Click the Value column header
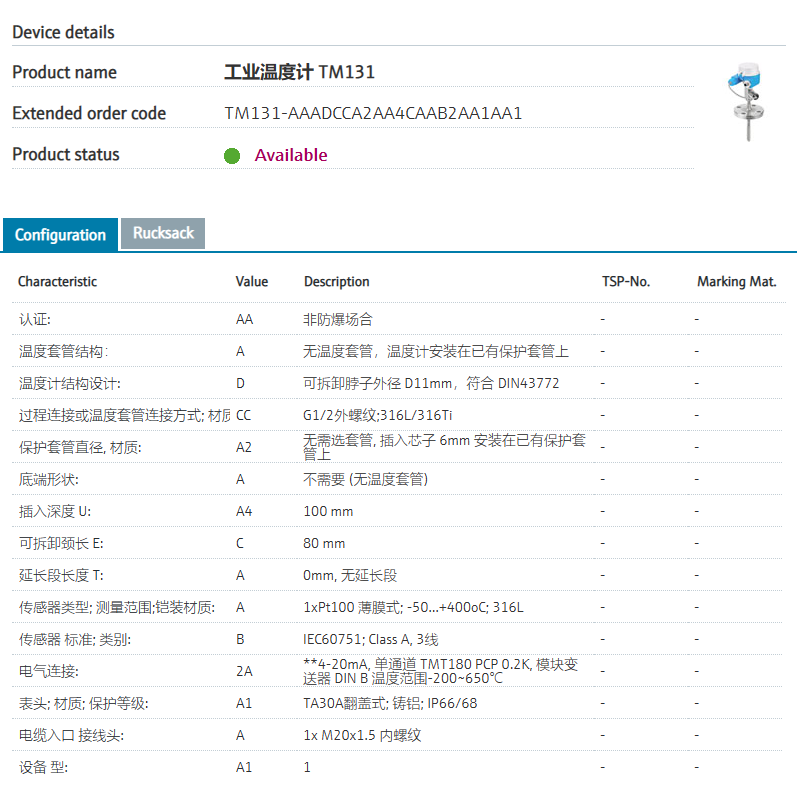 pos(252,282)
